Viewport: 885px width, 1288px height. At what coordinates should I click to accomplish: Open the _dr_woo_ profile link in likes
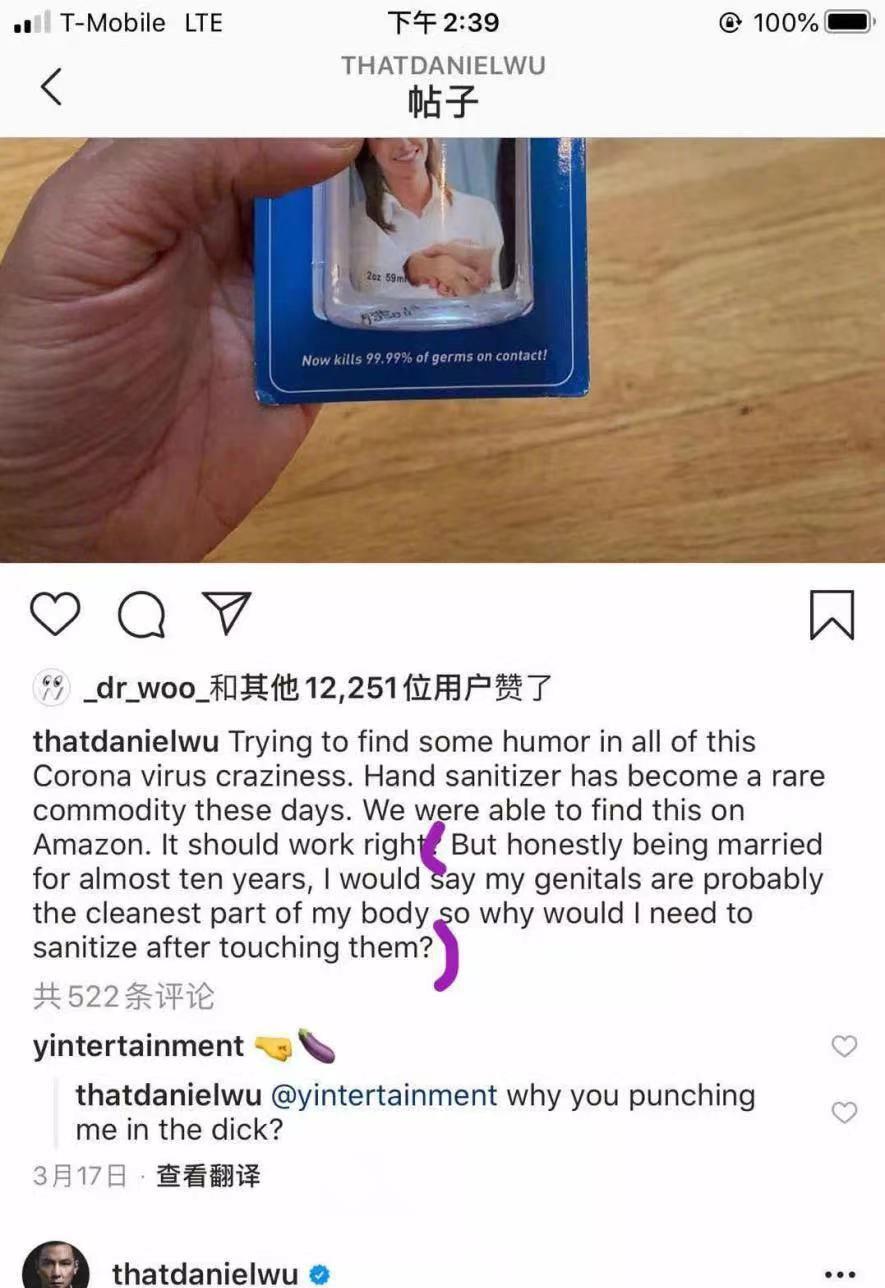click(x=153, y=688)
